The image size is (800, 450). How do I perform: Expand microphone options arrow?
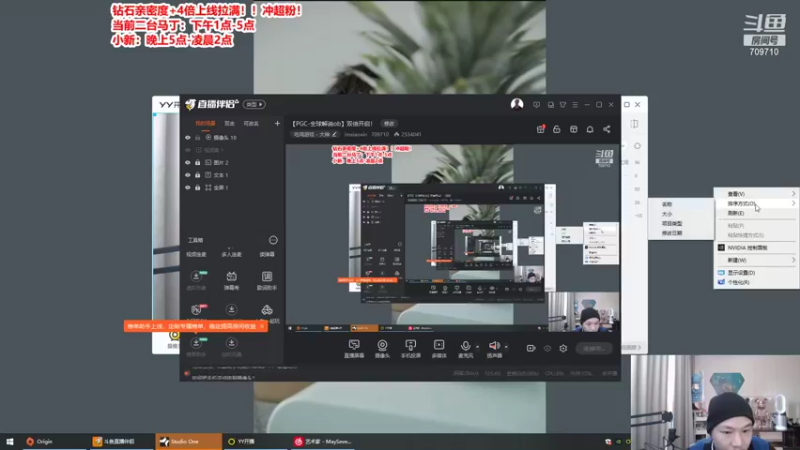pyautogui.click(x=478, y=347)
